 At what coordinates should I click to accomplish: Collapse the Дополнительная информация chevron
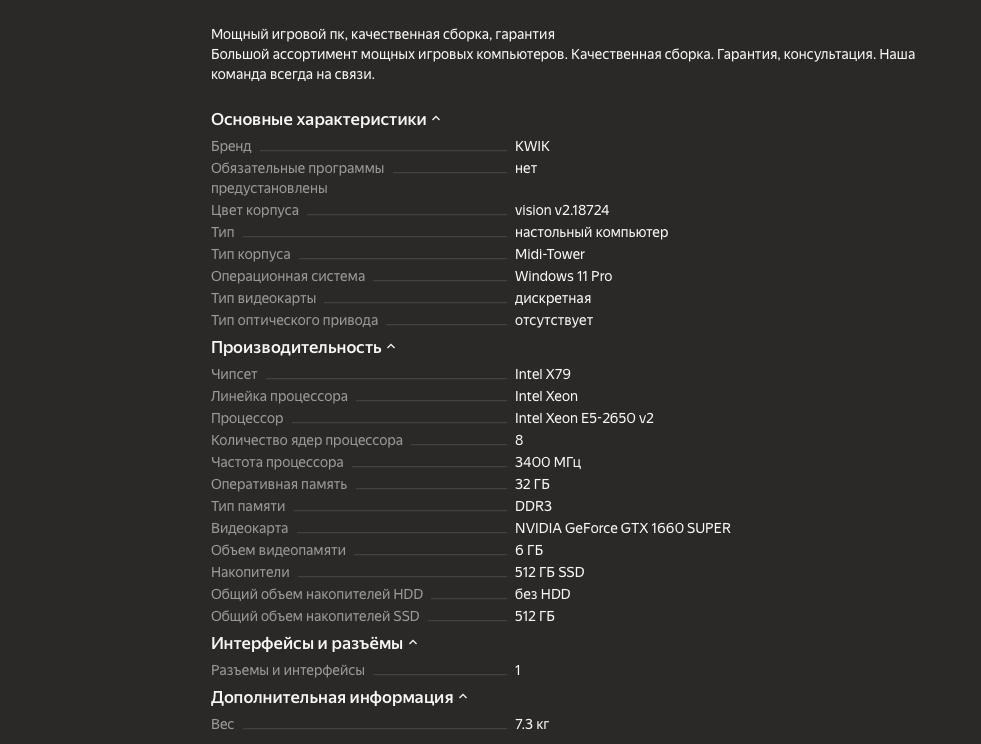(x=463, y=697)
